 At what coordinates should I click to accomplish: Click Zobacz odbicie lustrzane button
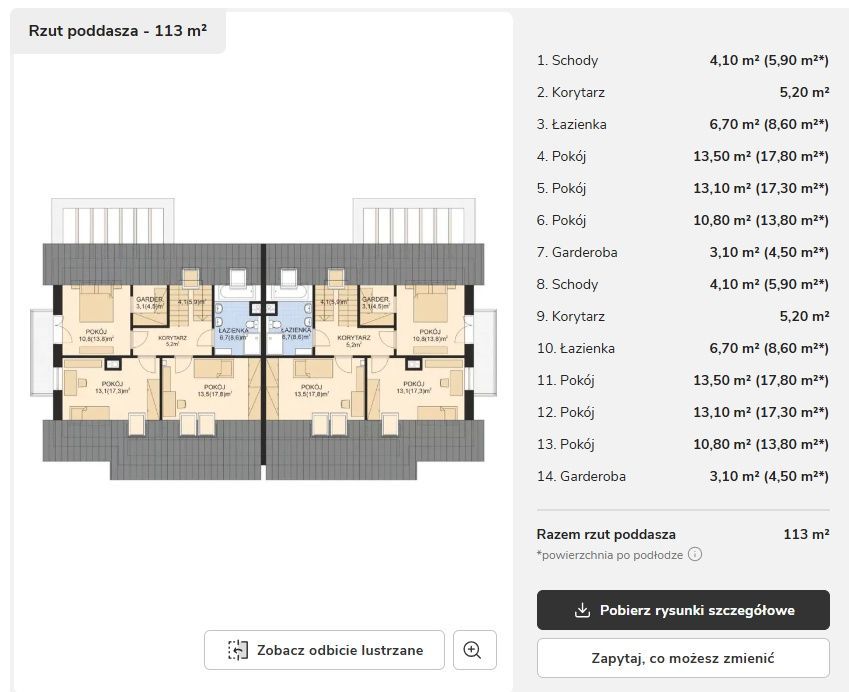[324, 650]
